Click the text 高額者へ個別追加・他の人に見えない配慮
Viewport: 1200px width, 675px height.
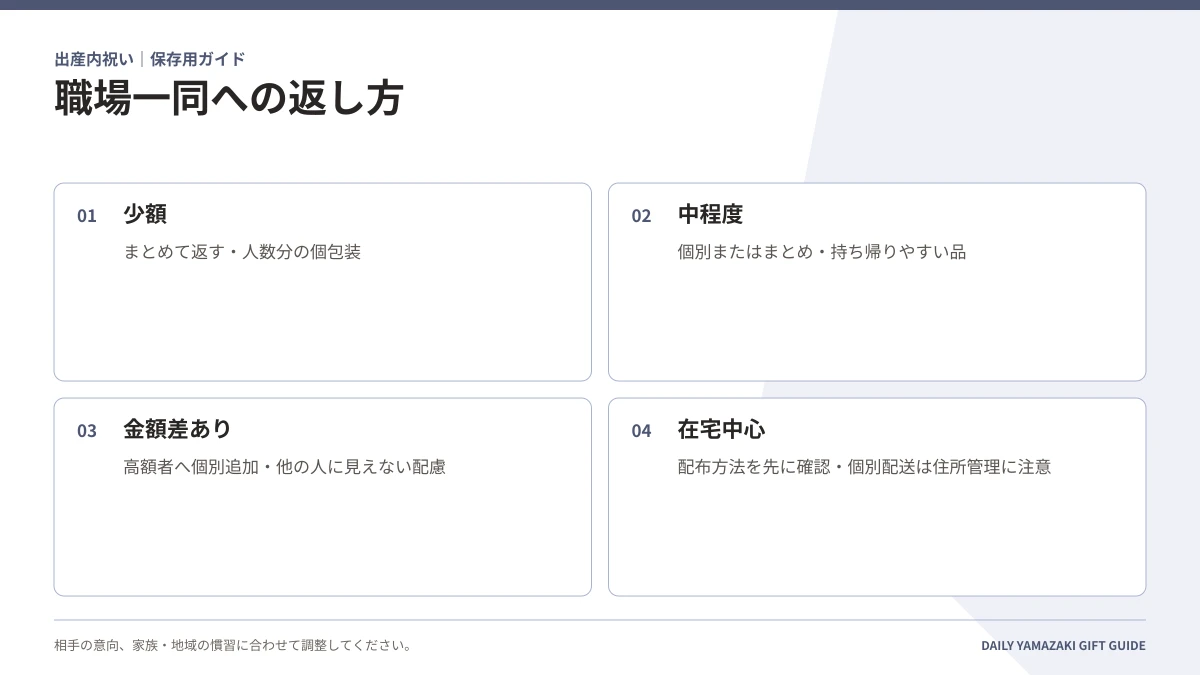(284, 467)
